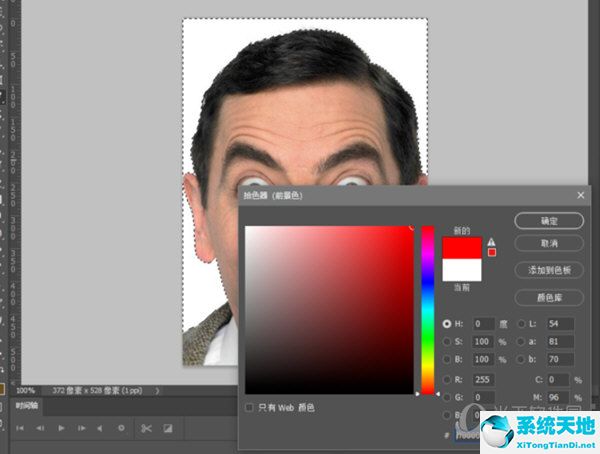Jump to first frame in timeline
The image size is (600, 454).
19,428
